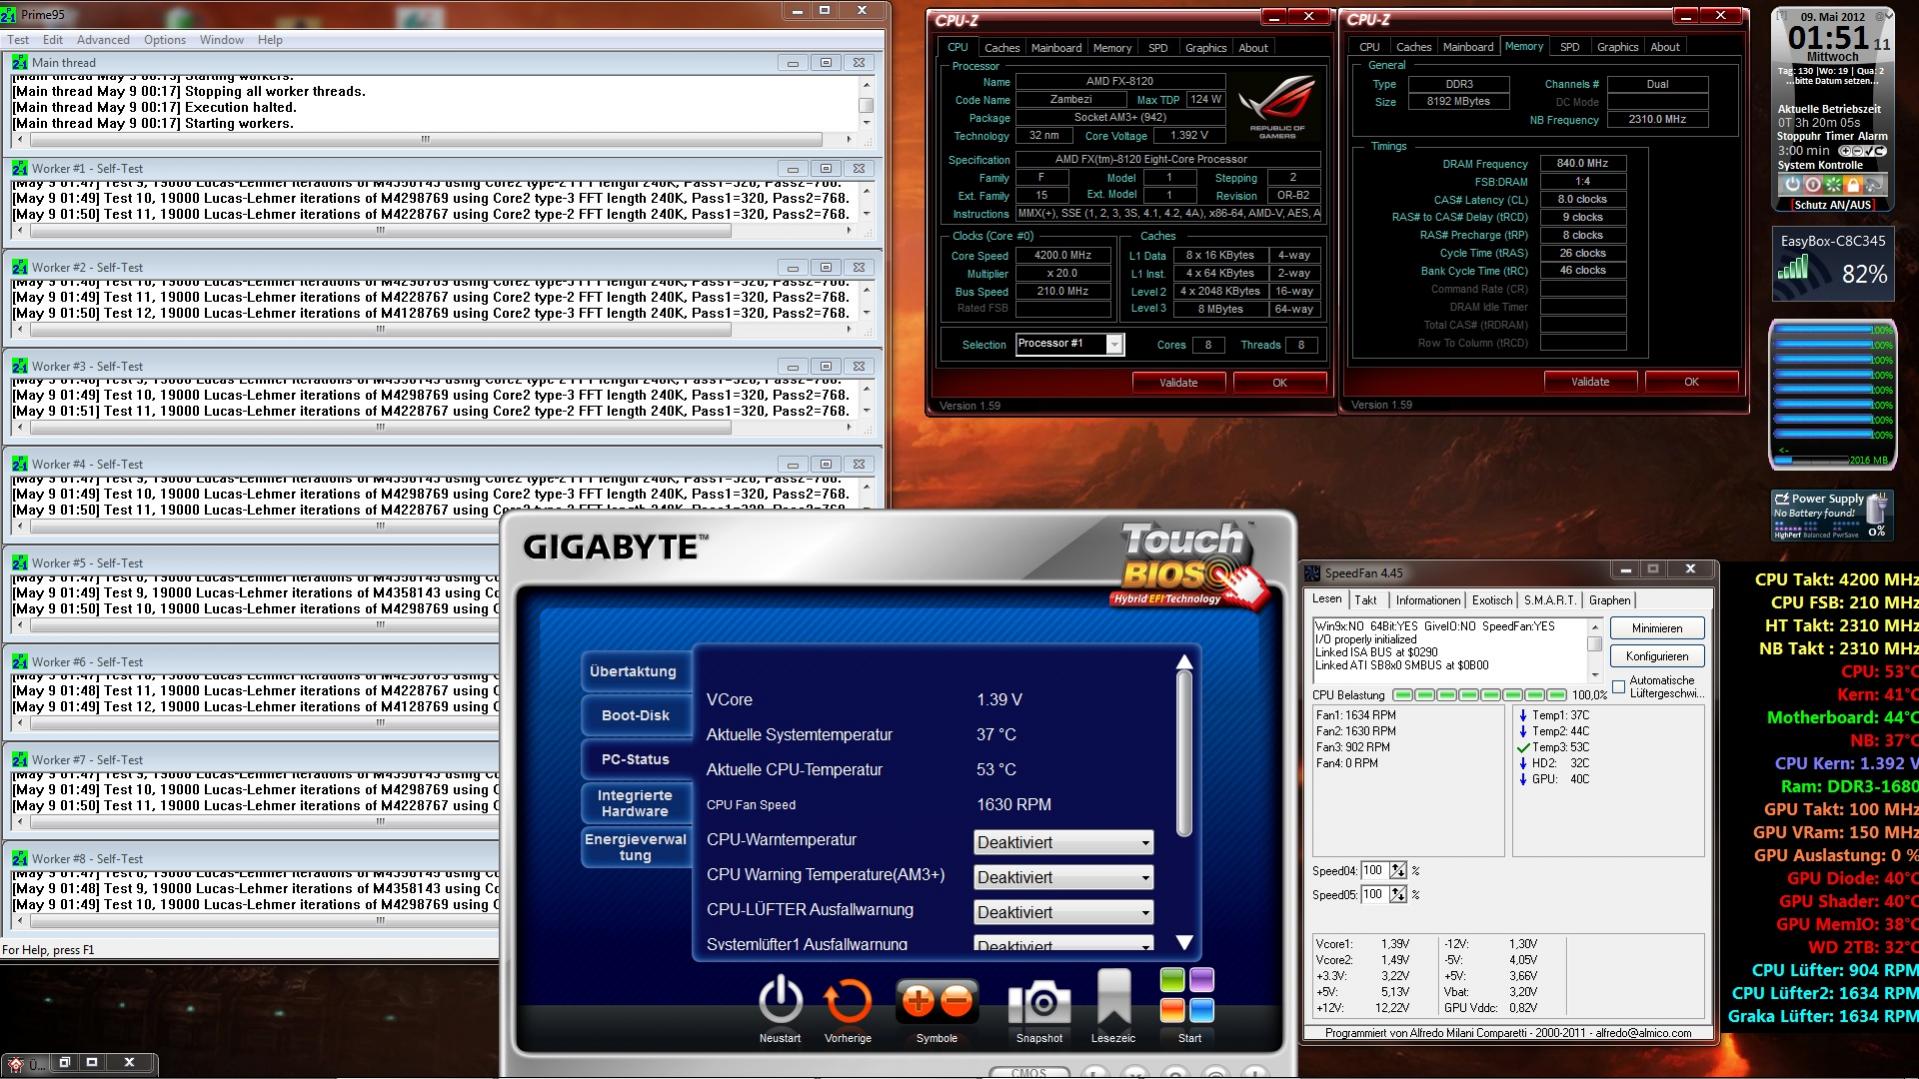Open the CPU-Warntemperatur dropdown
This screenshot has width=1919, height=1079.
point(1063,842)
